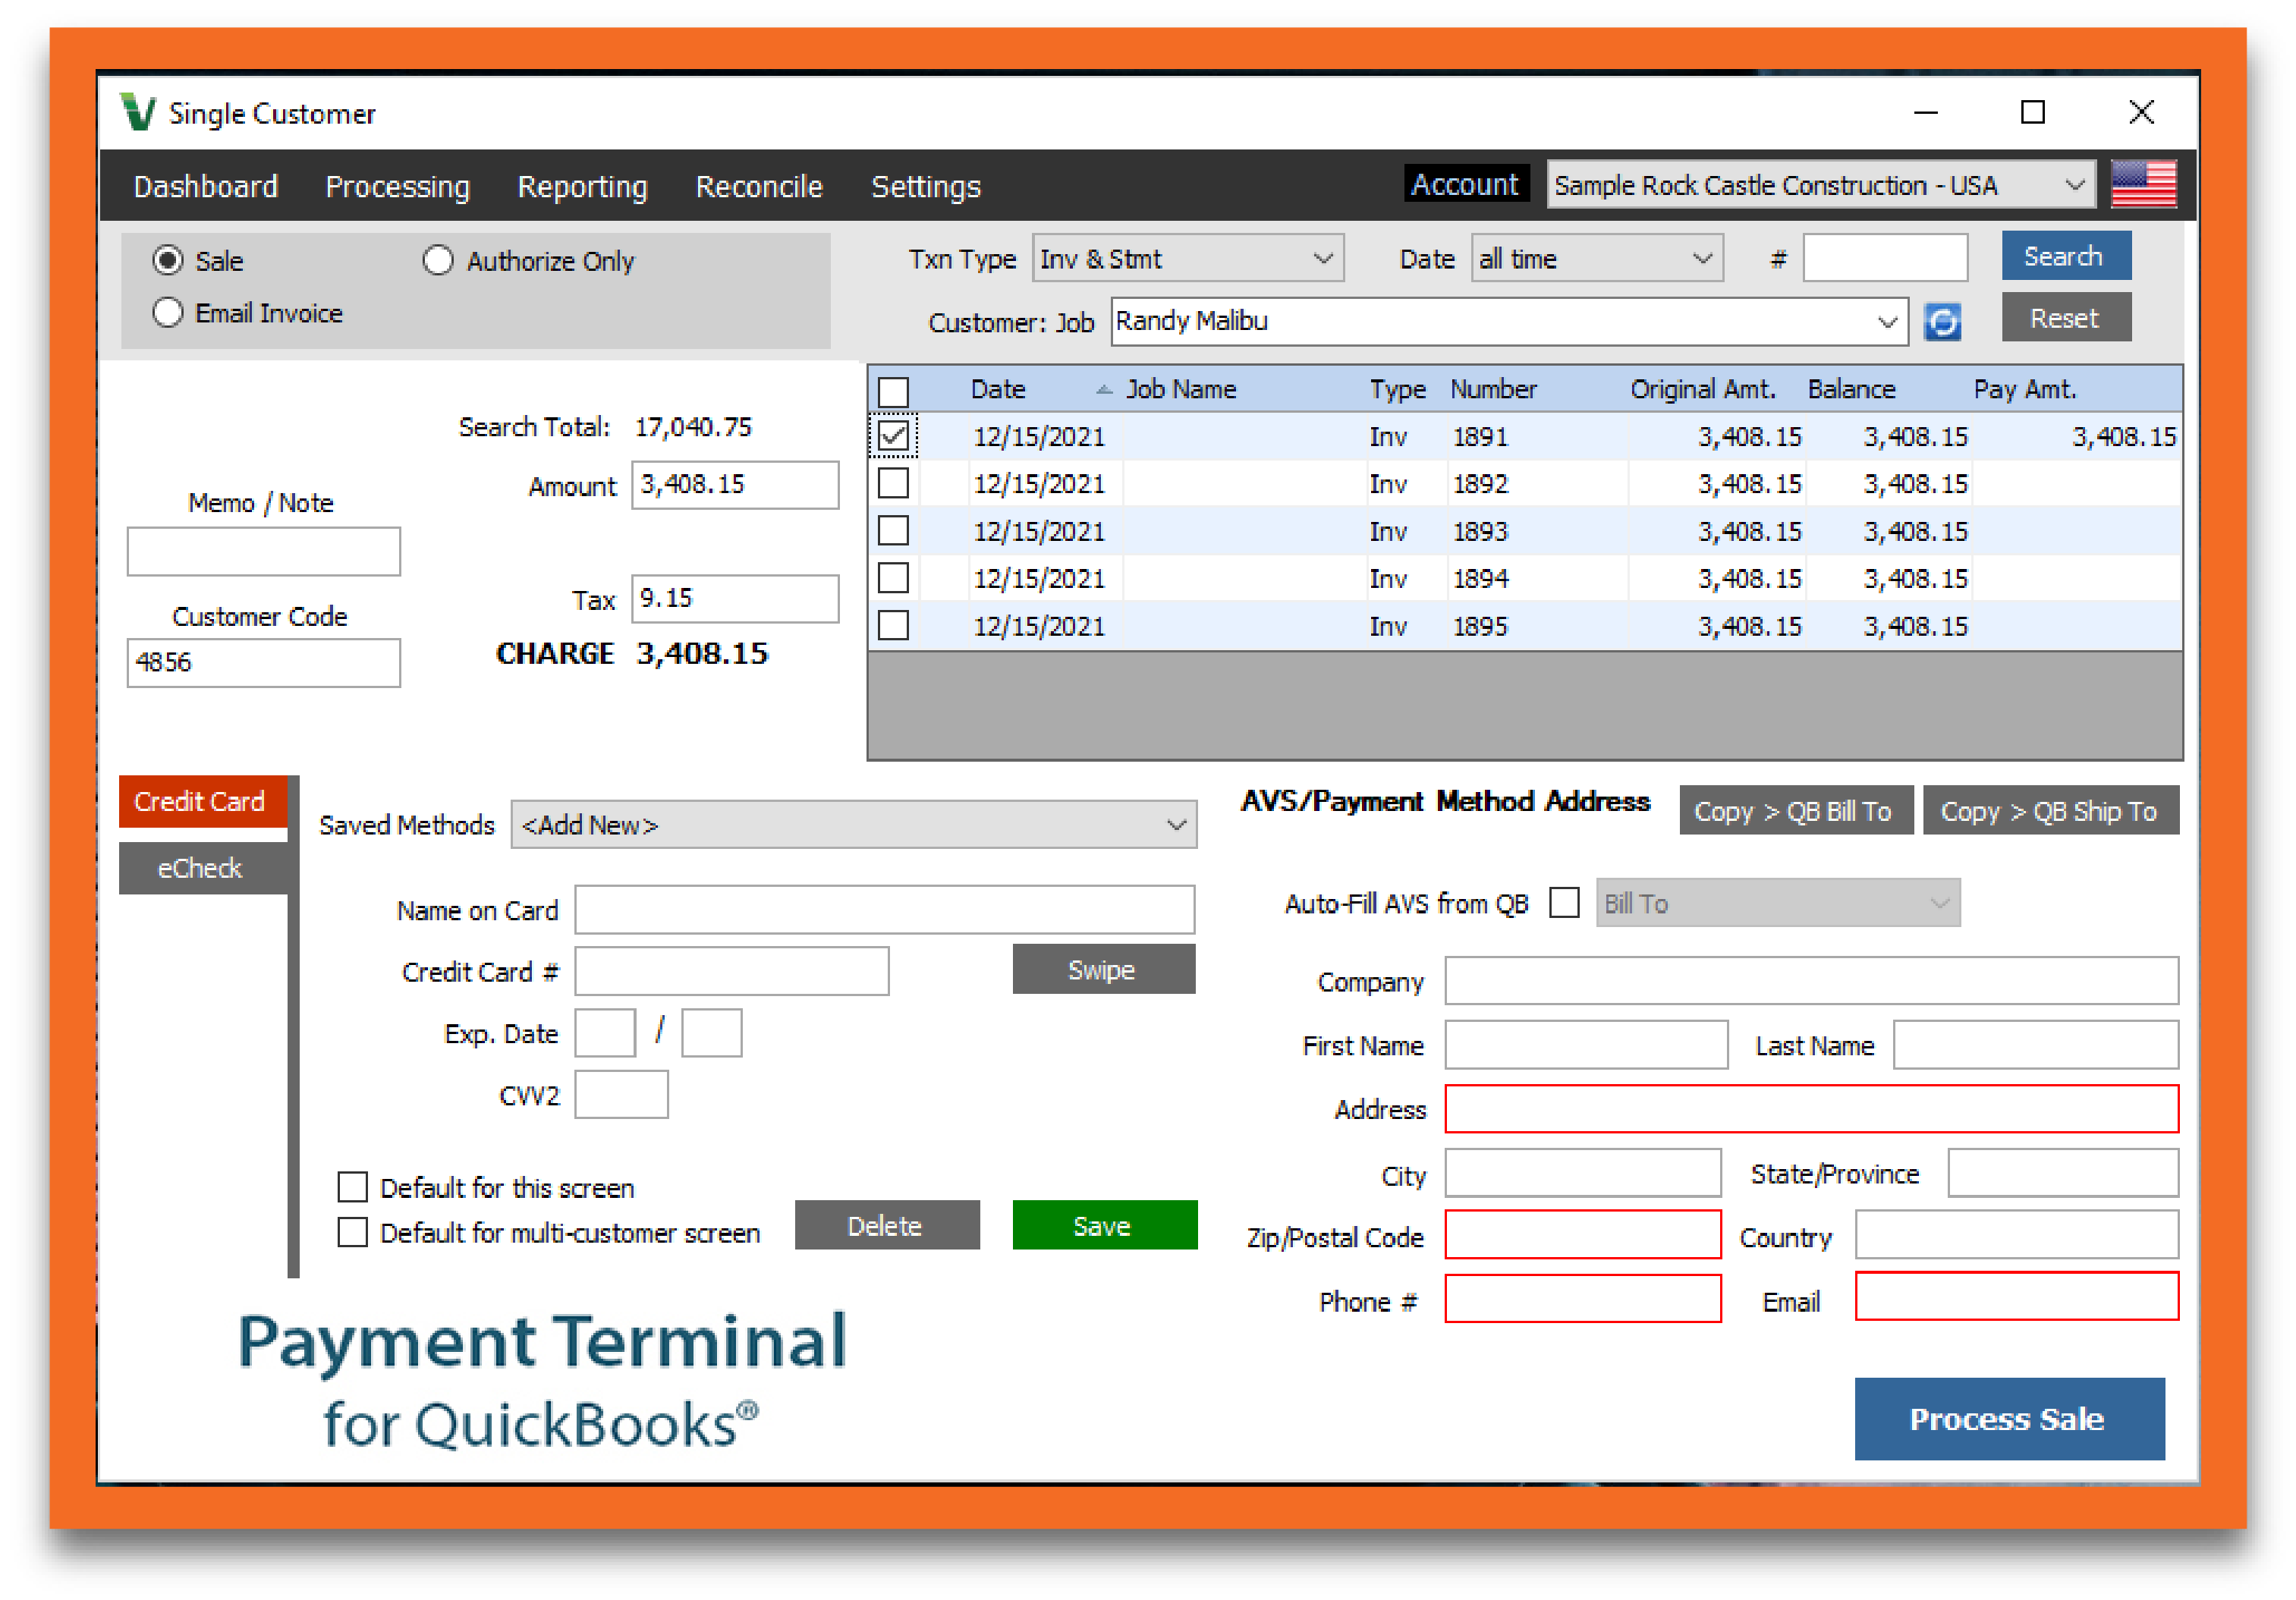Click the First Name field
The image size is (2296, 1600).
pyautogui.click(x=1586, y=1045)
